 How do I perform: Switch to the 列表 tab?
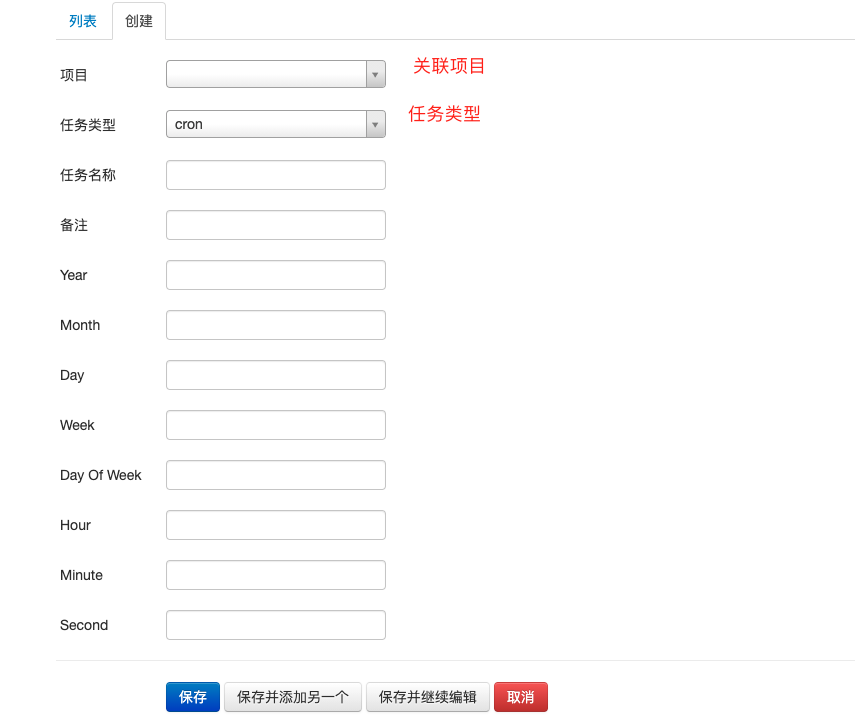[83, 21]
